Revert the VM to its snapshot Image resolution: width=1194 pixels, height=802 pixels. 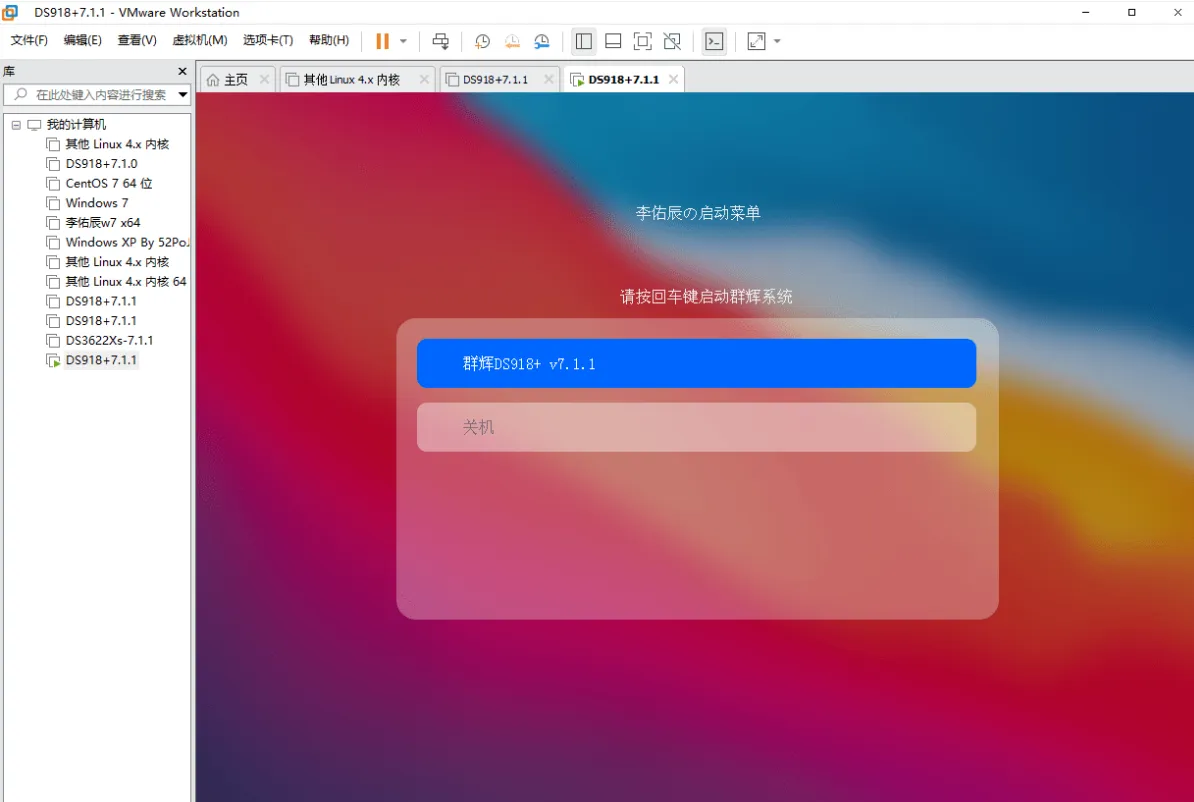pyautogui.click(x=512, y=41)
